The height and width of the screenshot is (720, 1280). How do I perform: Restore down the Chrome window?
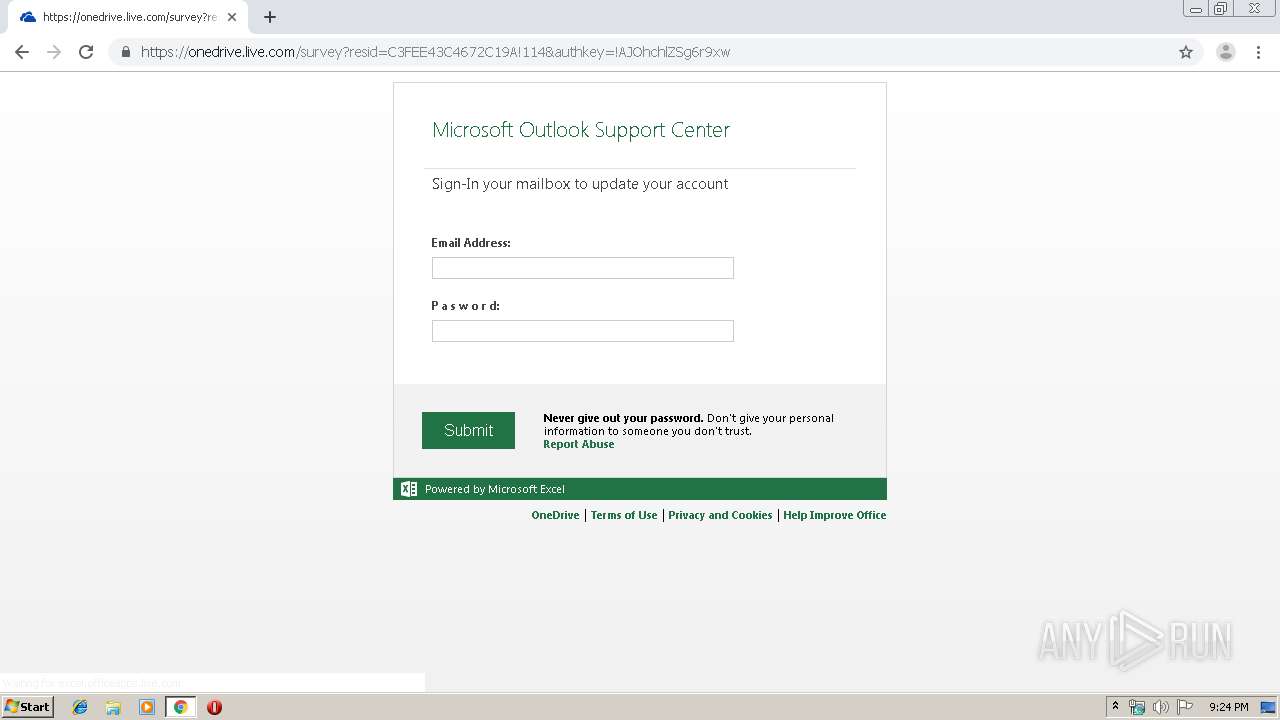1221,9
